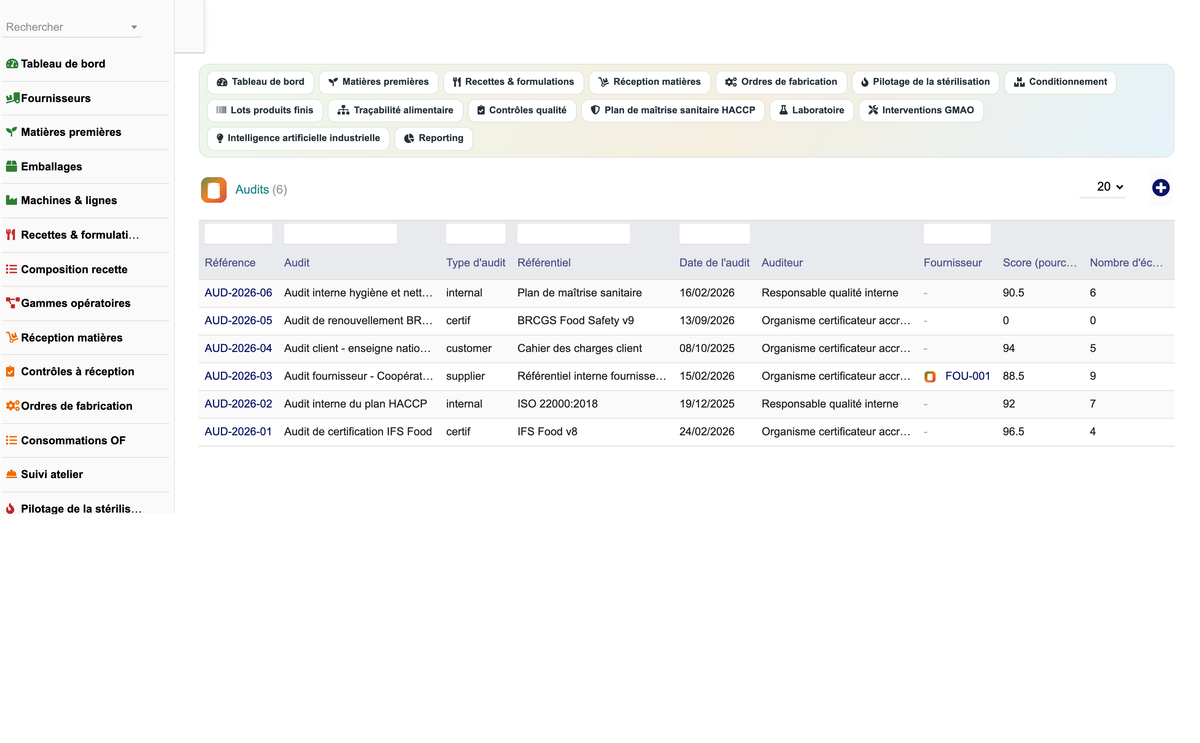The height and width of the screenshot is (743, 1200).
Task: Click the Suivi atelier helmet icon
Action: tap(12, 474)
